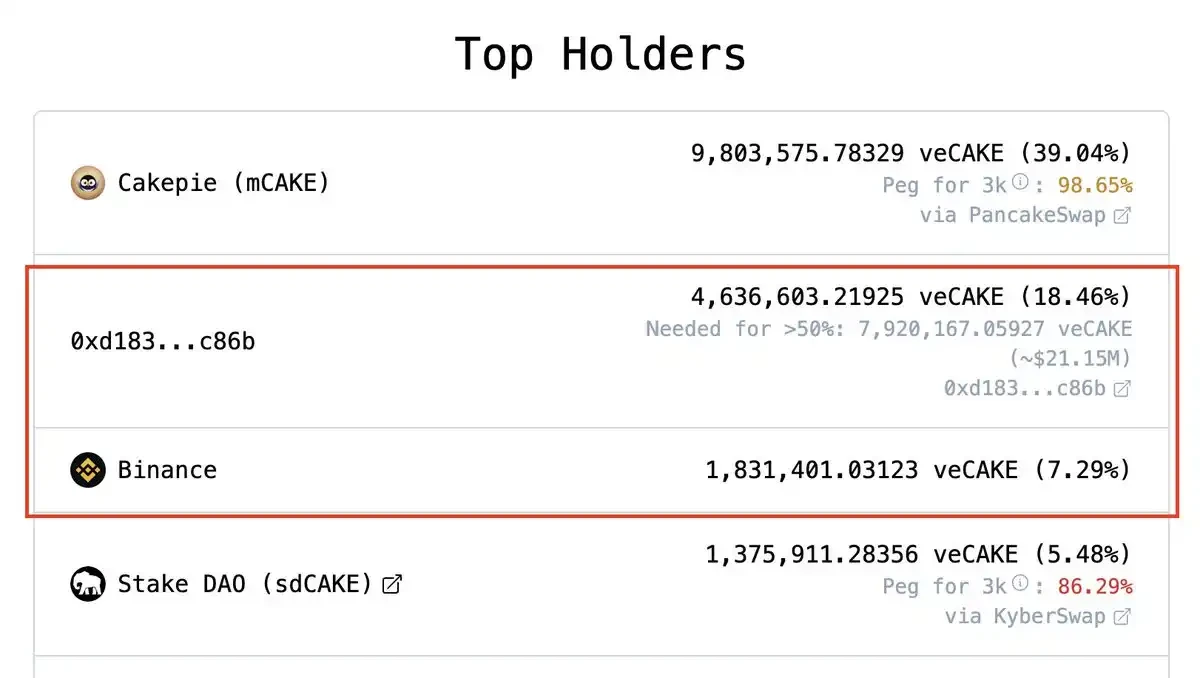Click the Cakepie owl logo icon

tap(88, 183)
